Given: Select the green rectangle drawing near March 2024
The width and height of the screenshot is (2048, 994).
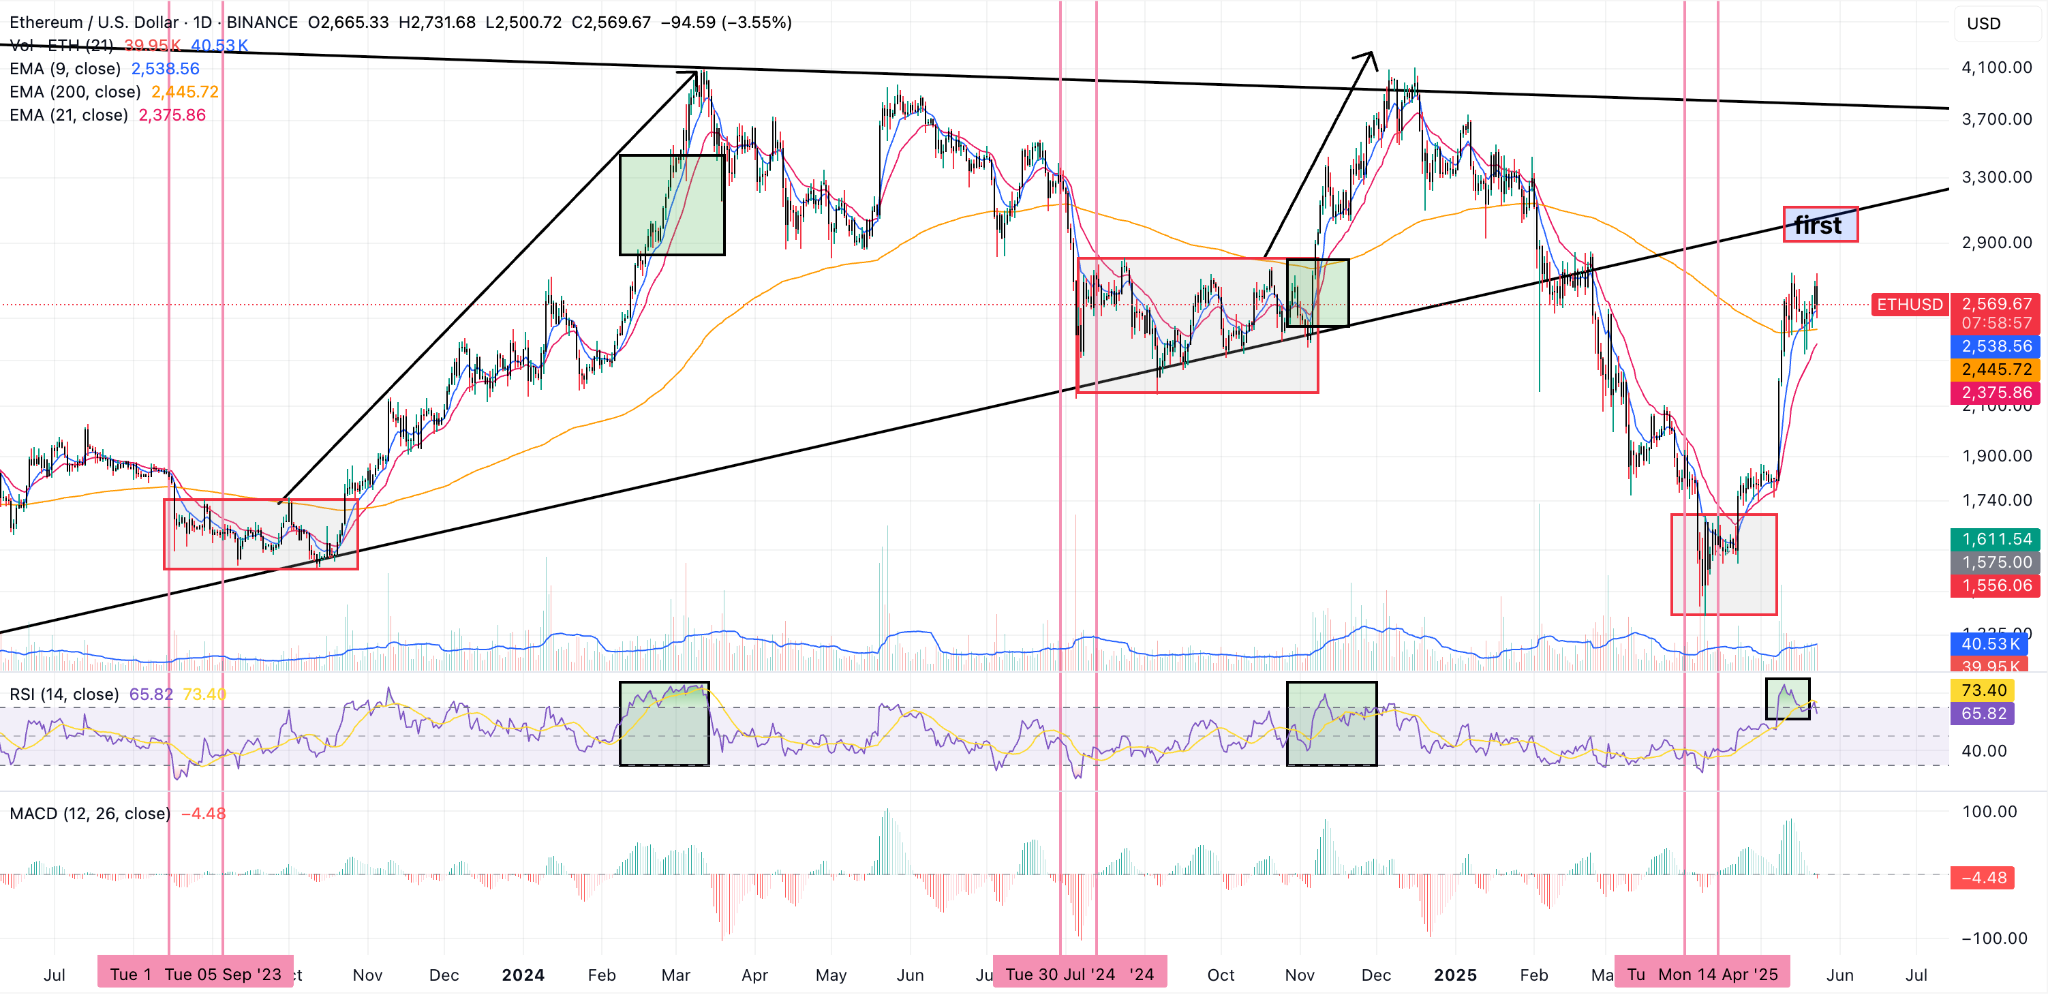Looking at the screenshot, I should pyautogui.click(x=672, y=205).
